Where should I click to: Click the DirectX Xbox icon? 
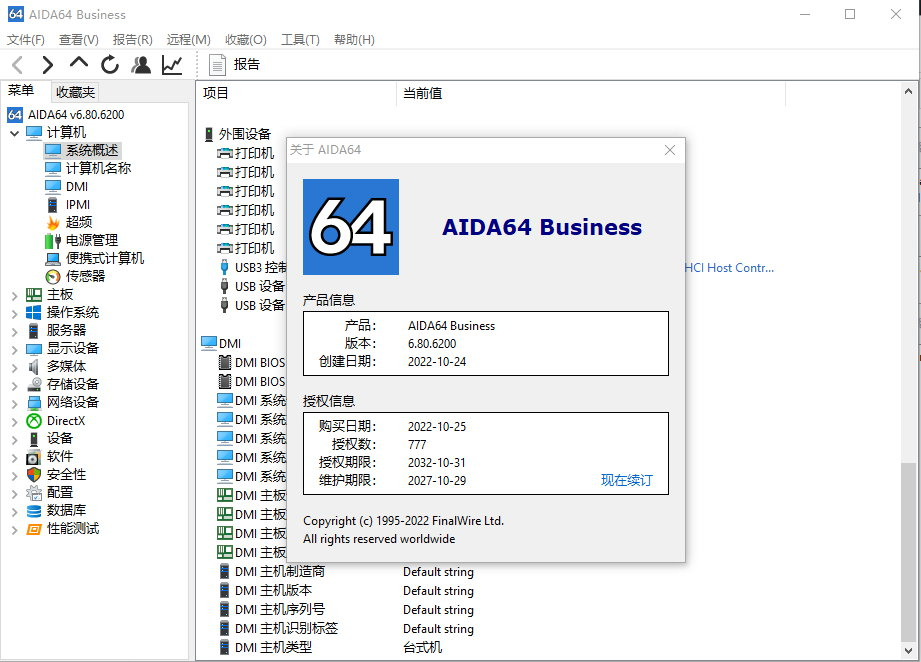[x=34, y=421]
